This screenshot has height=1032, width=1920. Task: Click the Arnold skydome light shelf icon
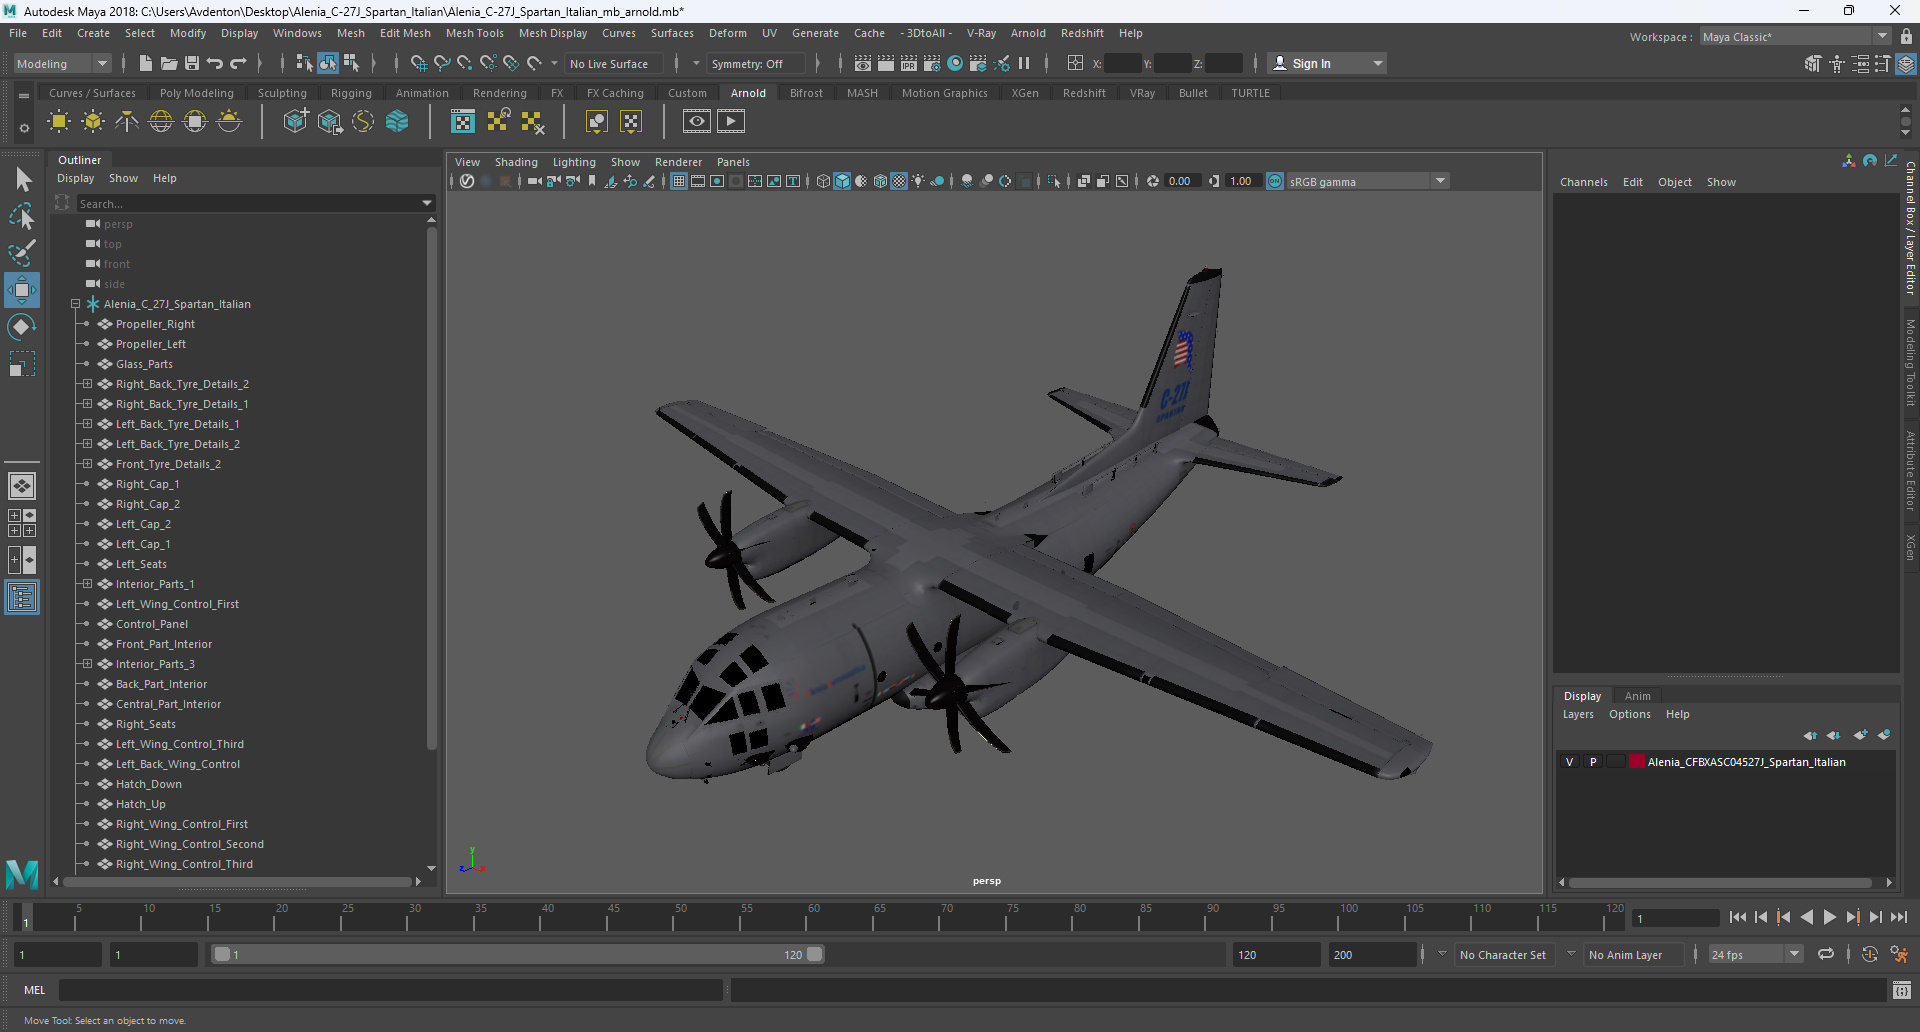pos(161,122)
